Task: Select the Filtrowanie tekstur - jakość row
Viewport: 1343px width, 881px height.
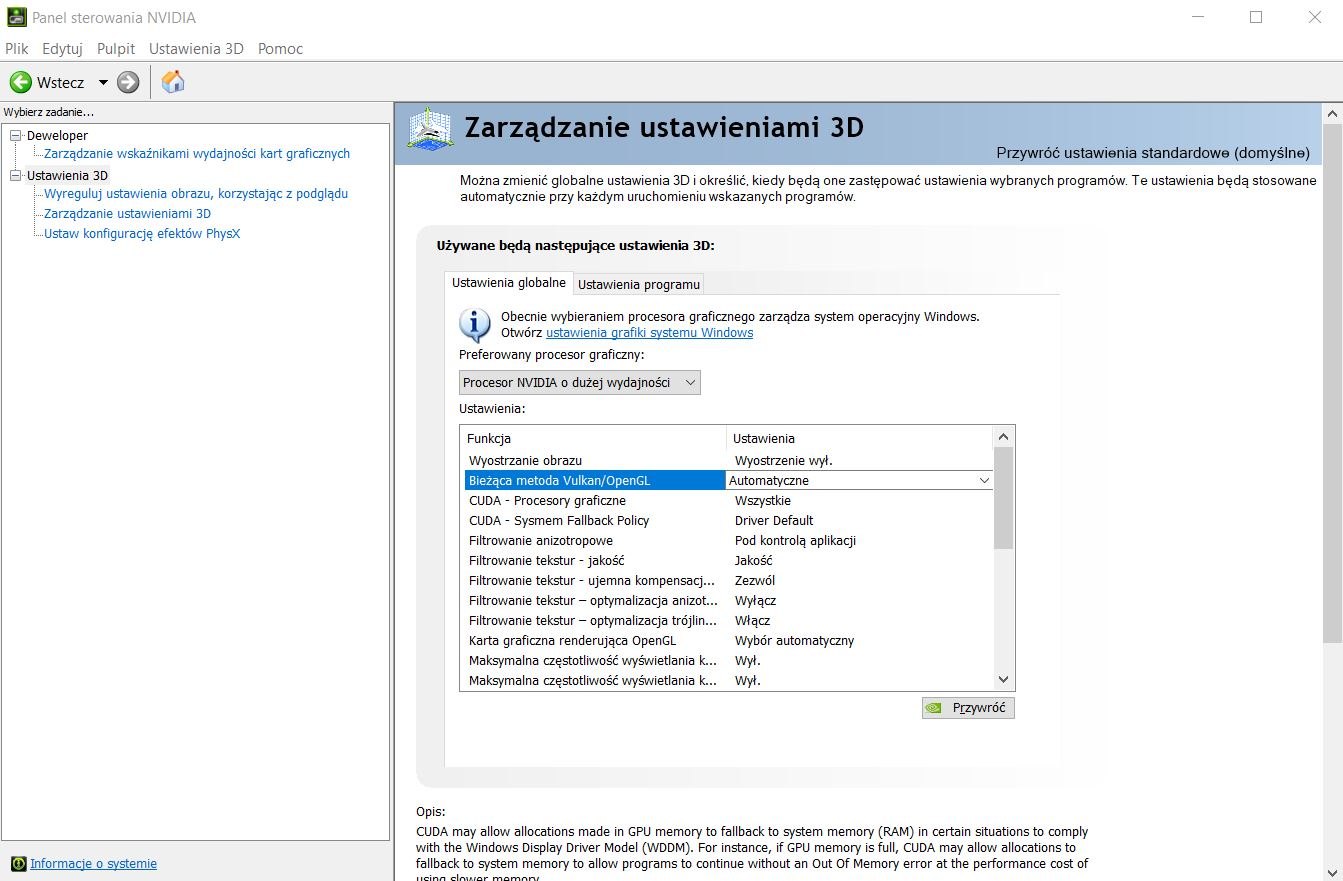Action: [727, 560]
